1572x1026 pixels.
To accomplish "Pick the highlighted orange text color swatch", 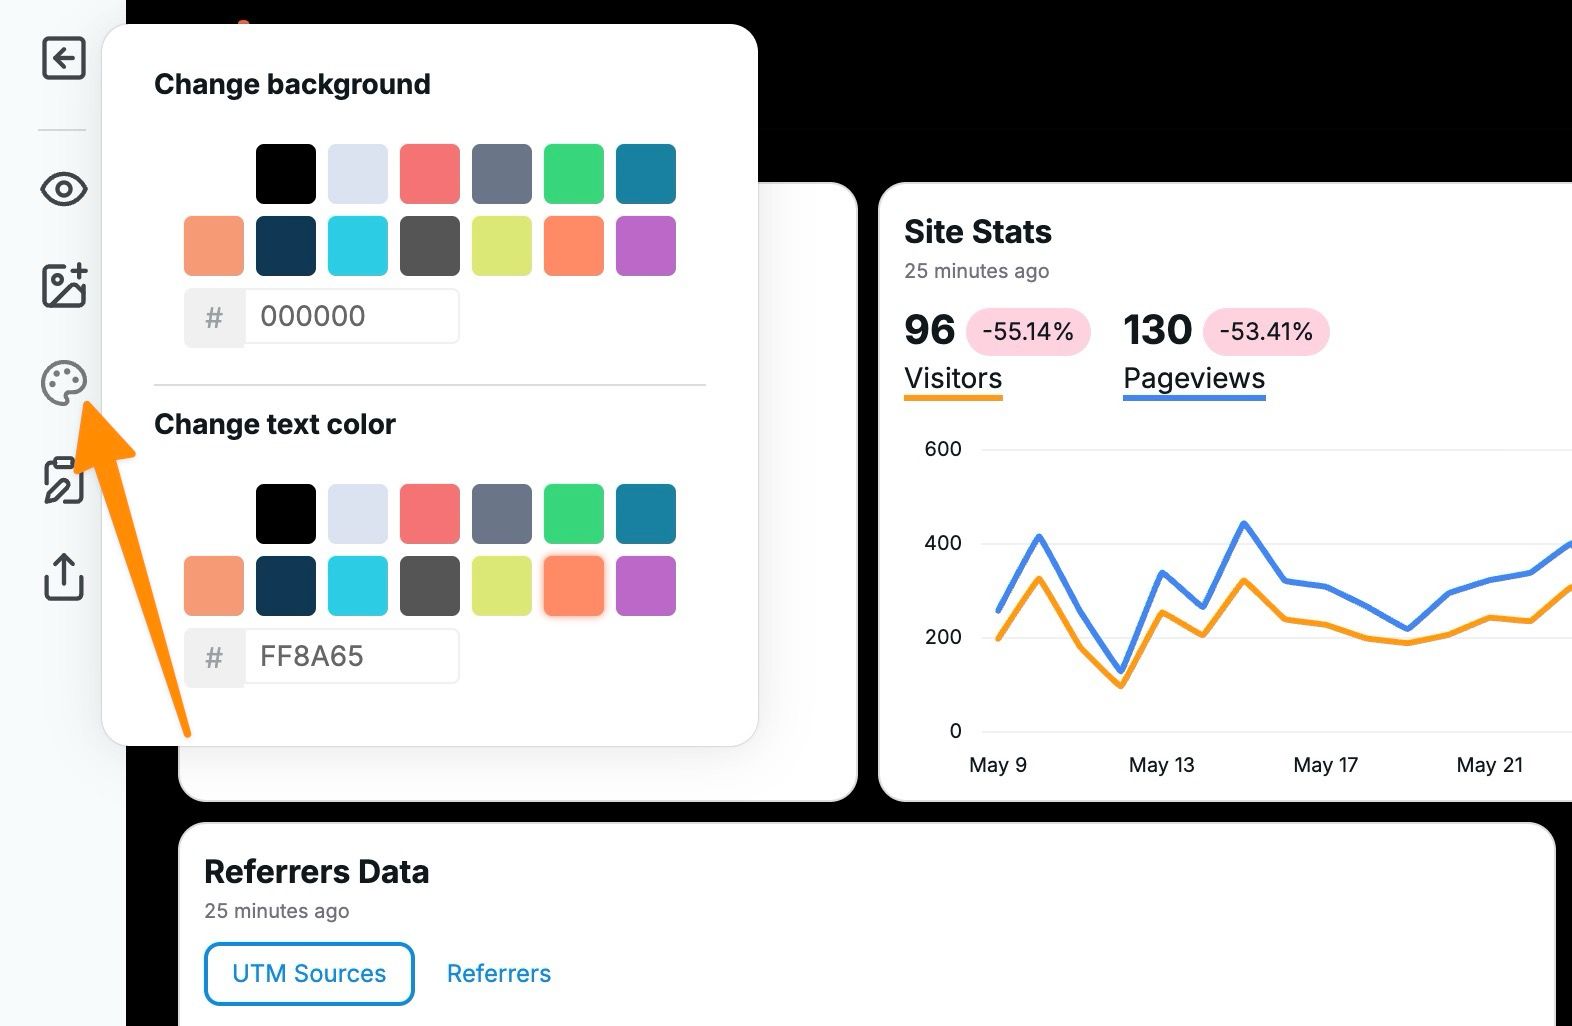I will pos(574,586).
